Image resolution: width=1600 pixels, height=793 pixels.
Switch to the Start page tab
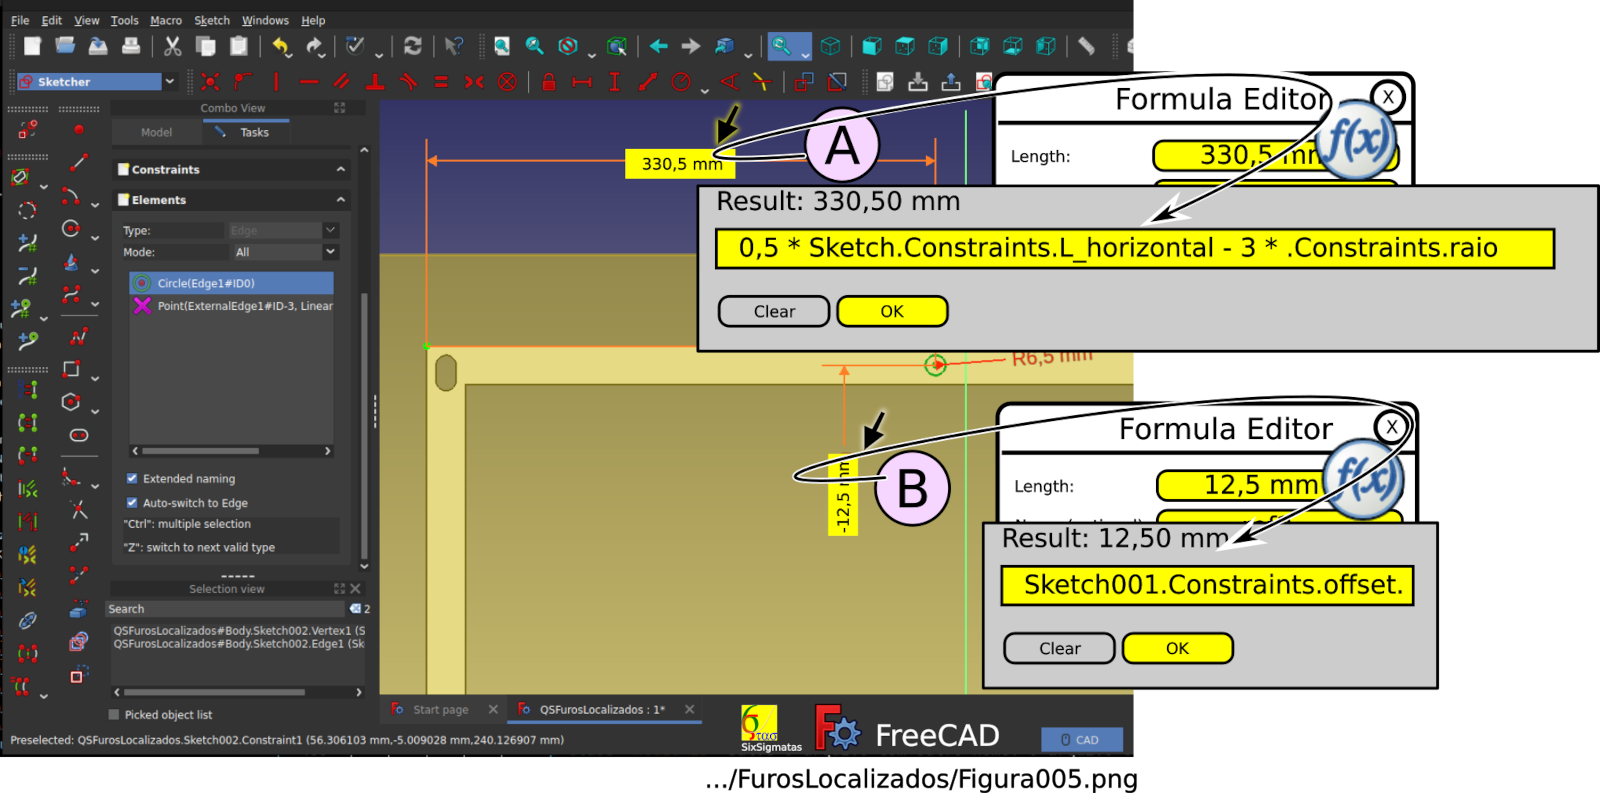[441, 709]
